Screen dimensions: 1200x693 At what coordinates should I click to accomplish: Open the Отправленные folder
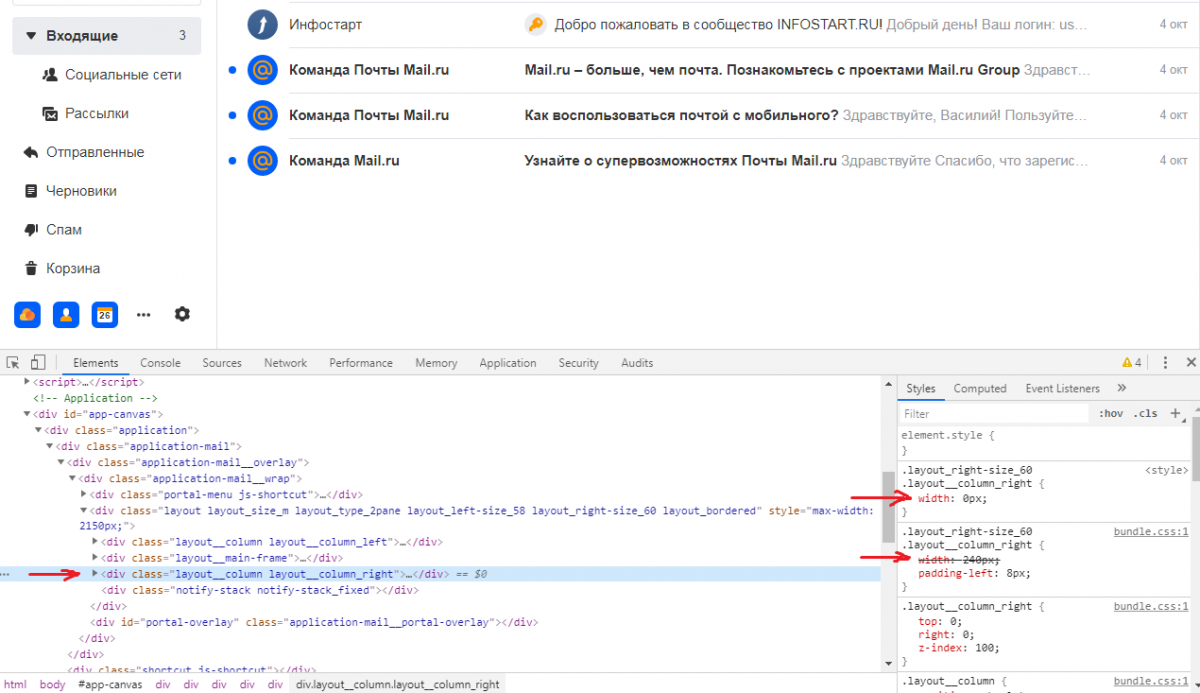point(95,152)
